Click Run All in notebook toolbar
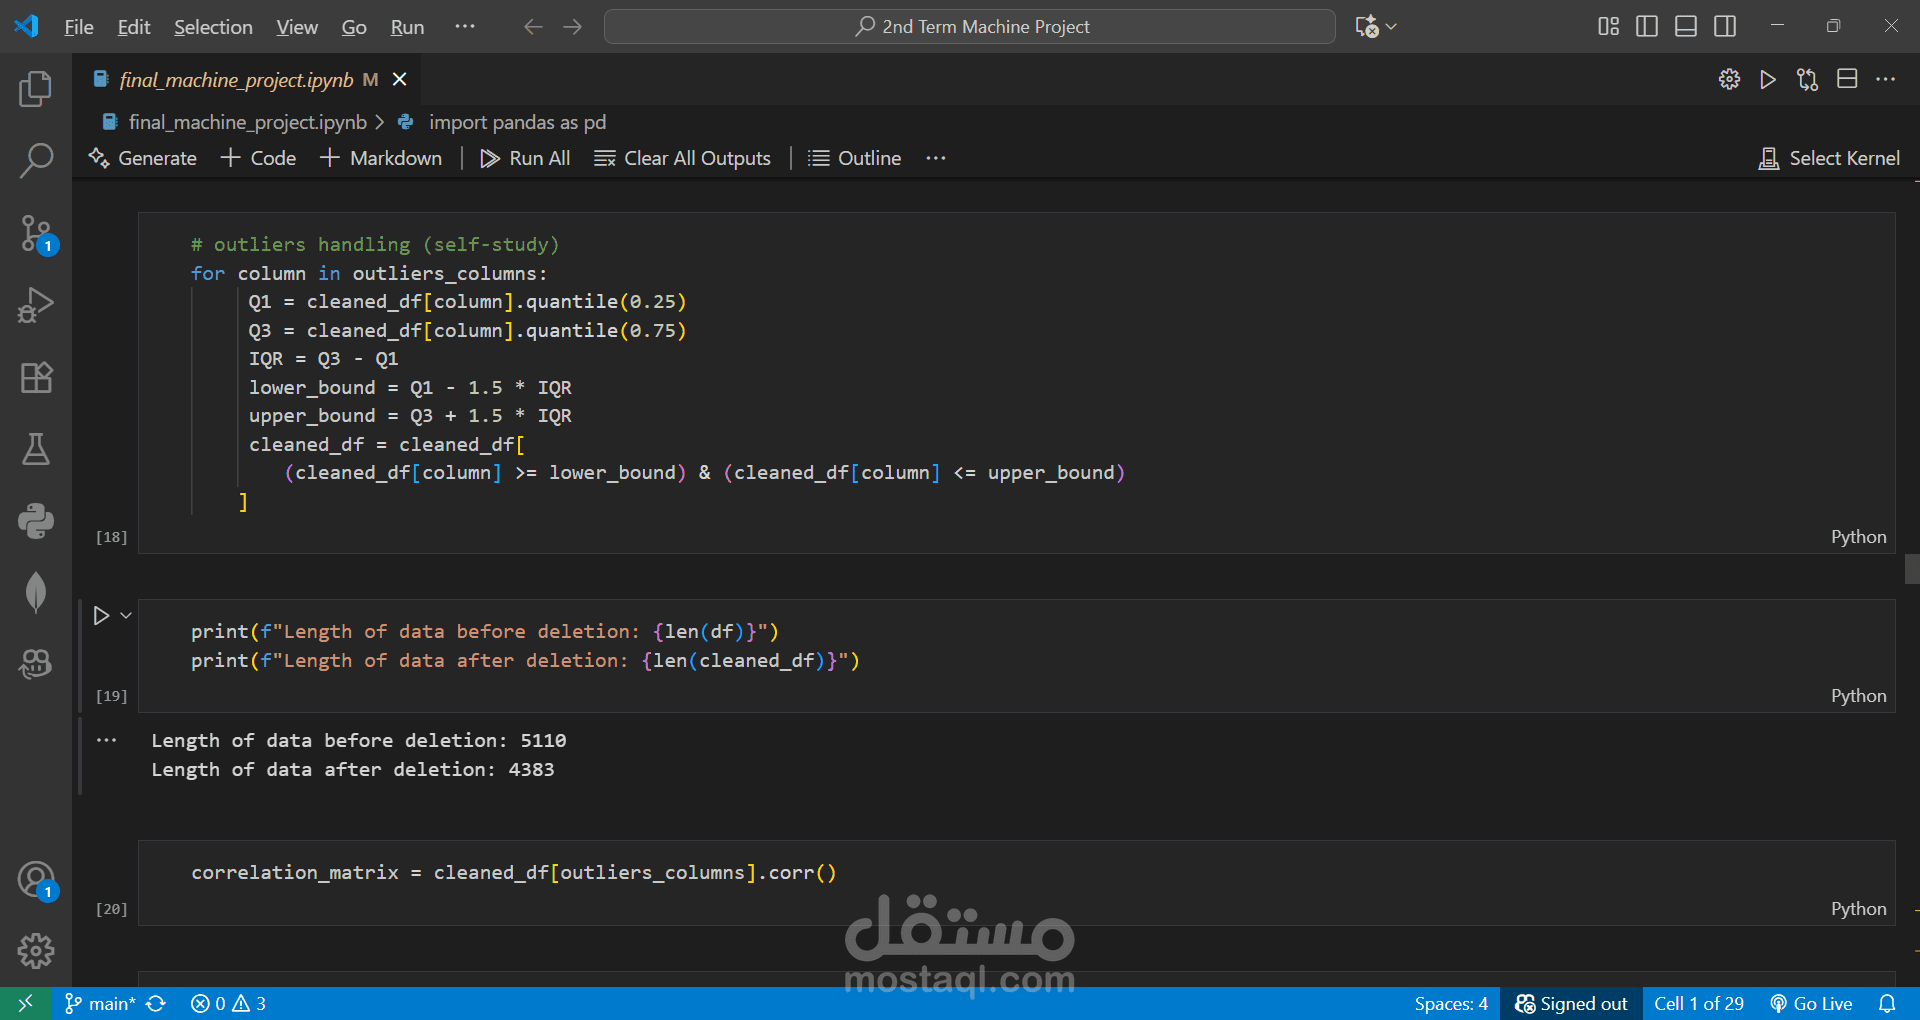The image size is (1920, 1020). point(526,158)
